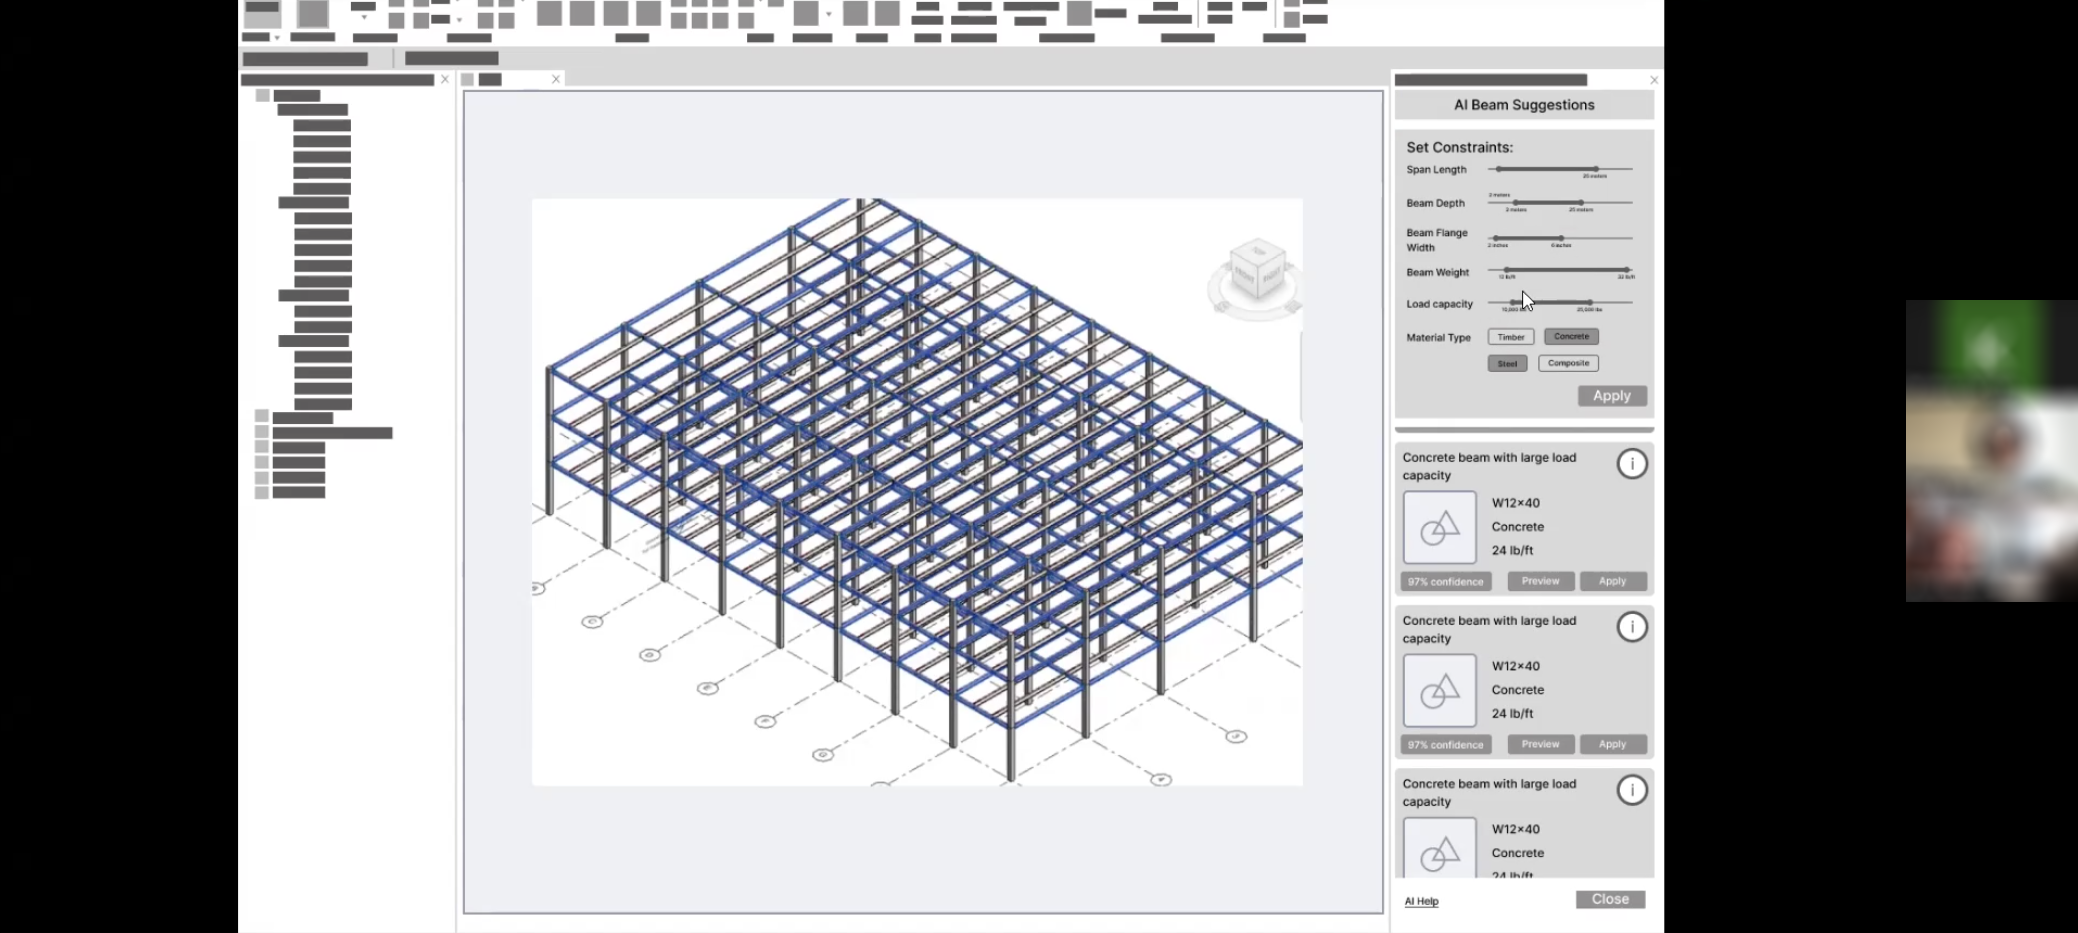Image resolution: width=2078 pixels, height=933 pixels.
Task: Click the AI Beam Suggestions header
Action: point(1524,105)
